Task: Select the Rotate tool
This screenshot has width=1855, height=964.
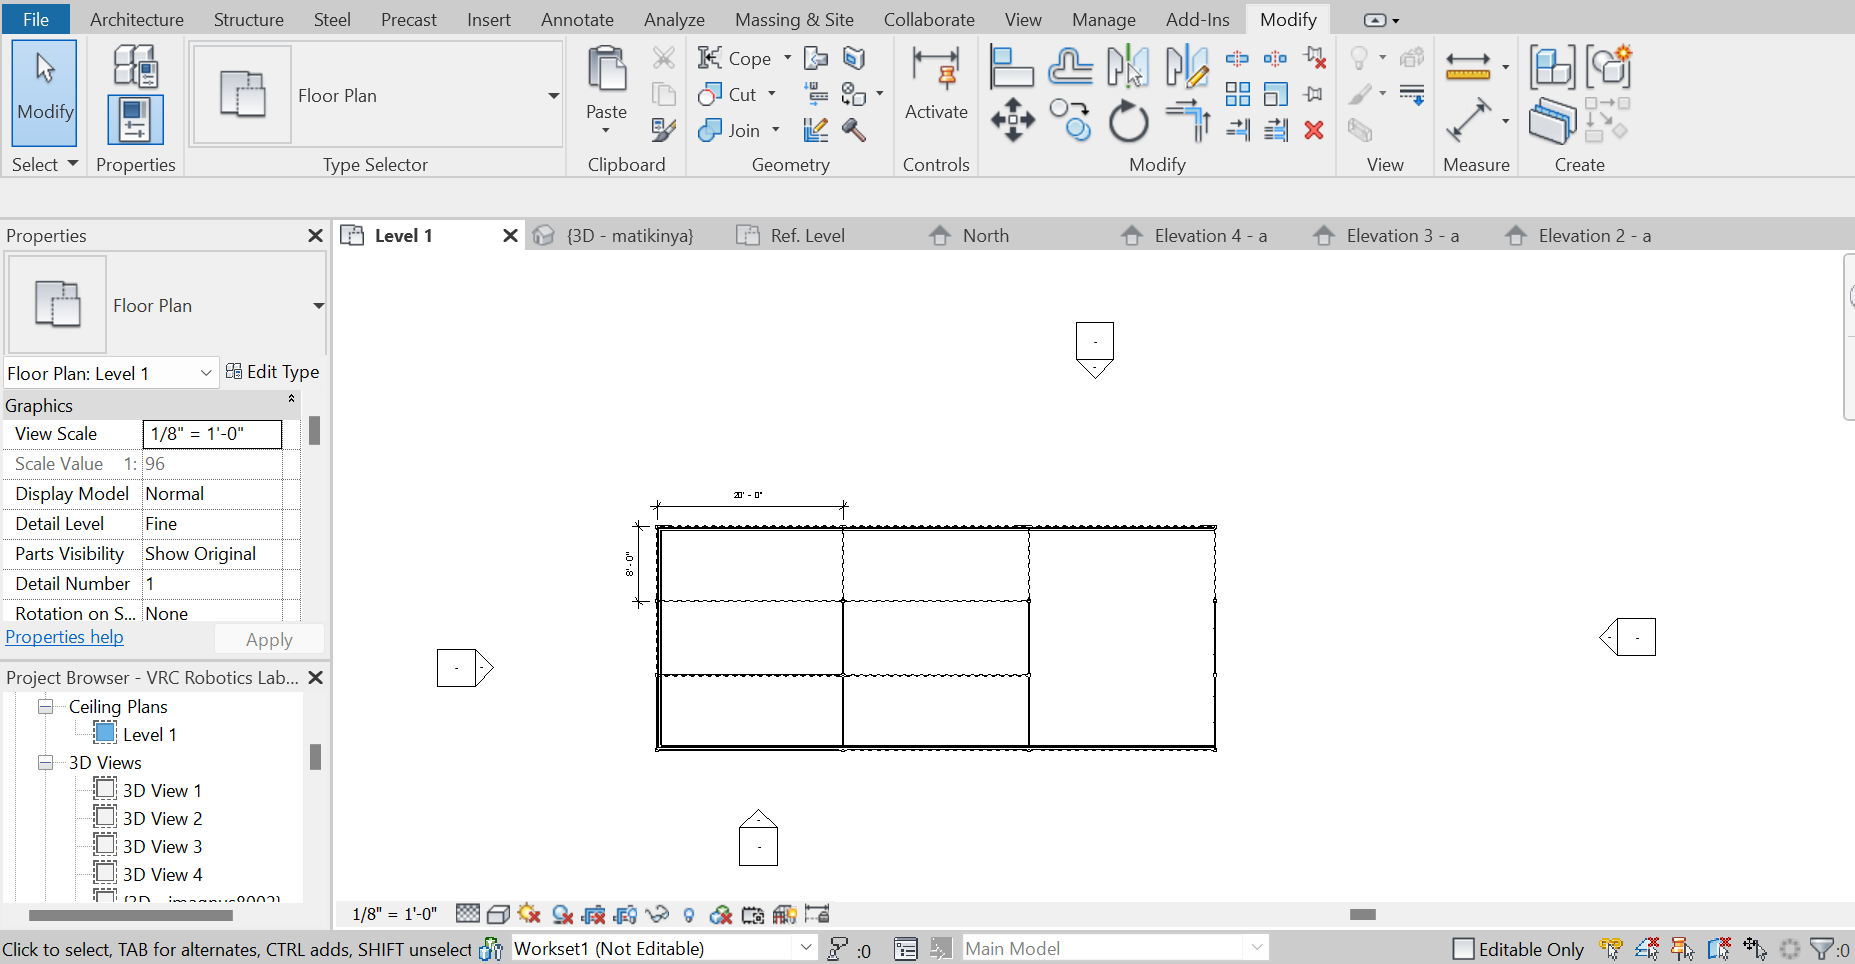Action: tap(1129, 122)
